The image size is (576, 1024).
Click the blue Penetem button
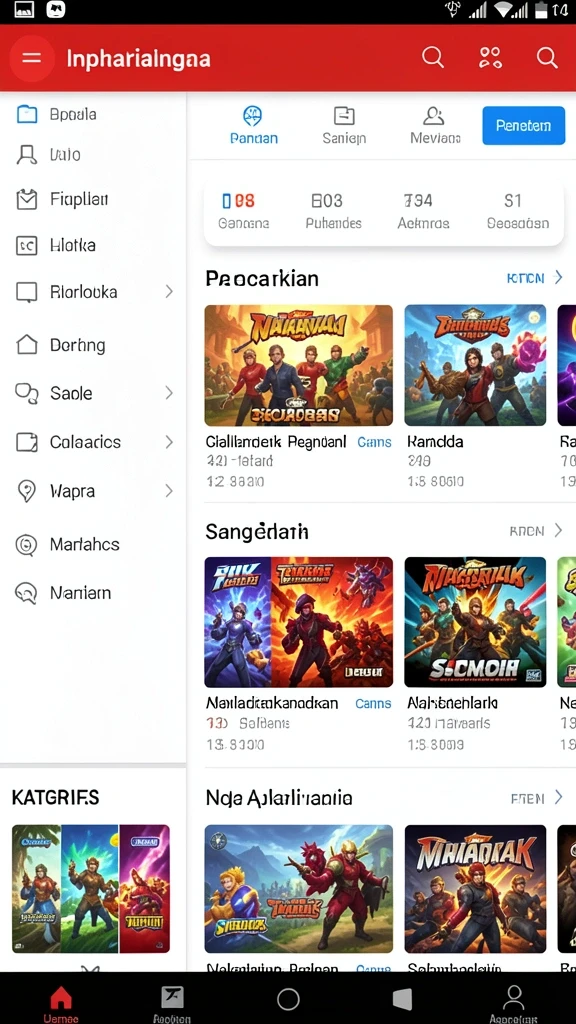click(523, 125)
